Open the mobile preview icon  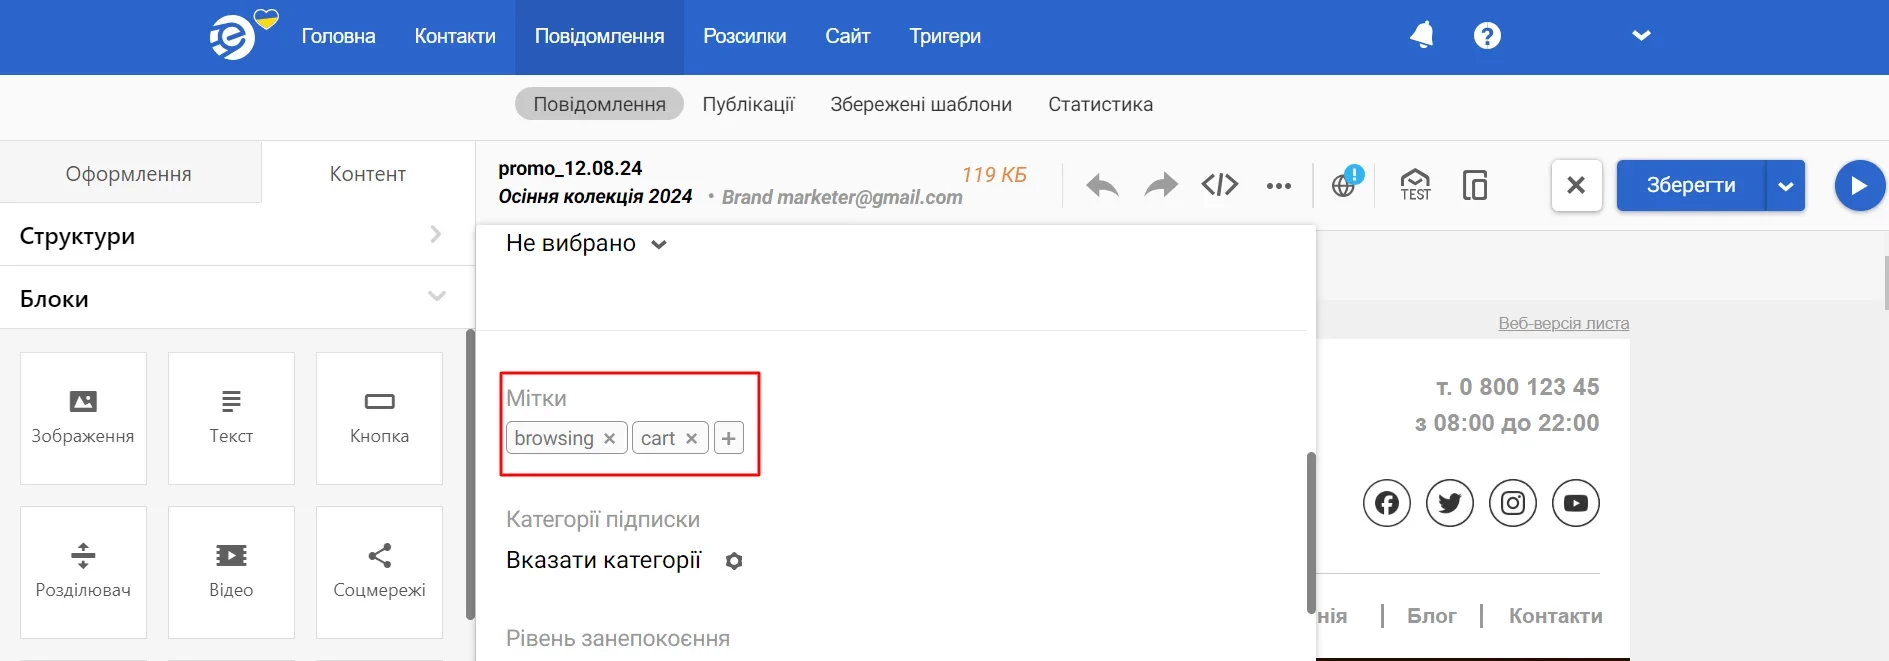(x=1475, y=185)
